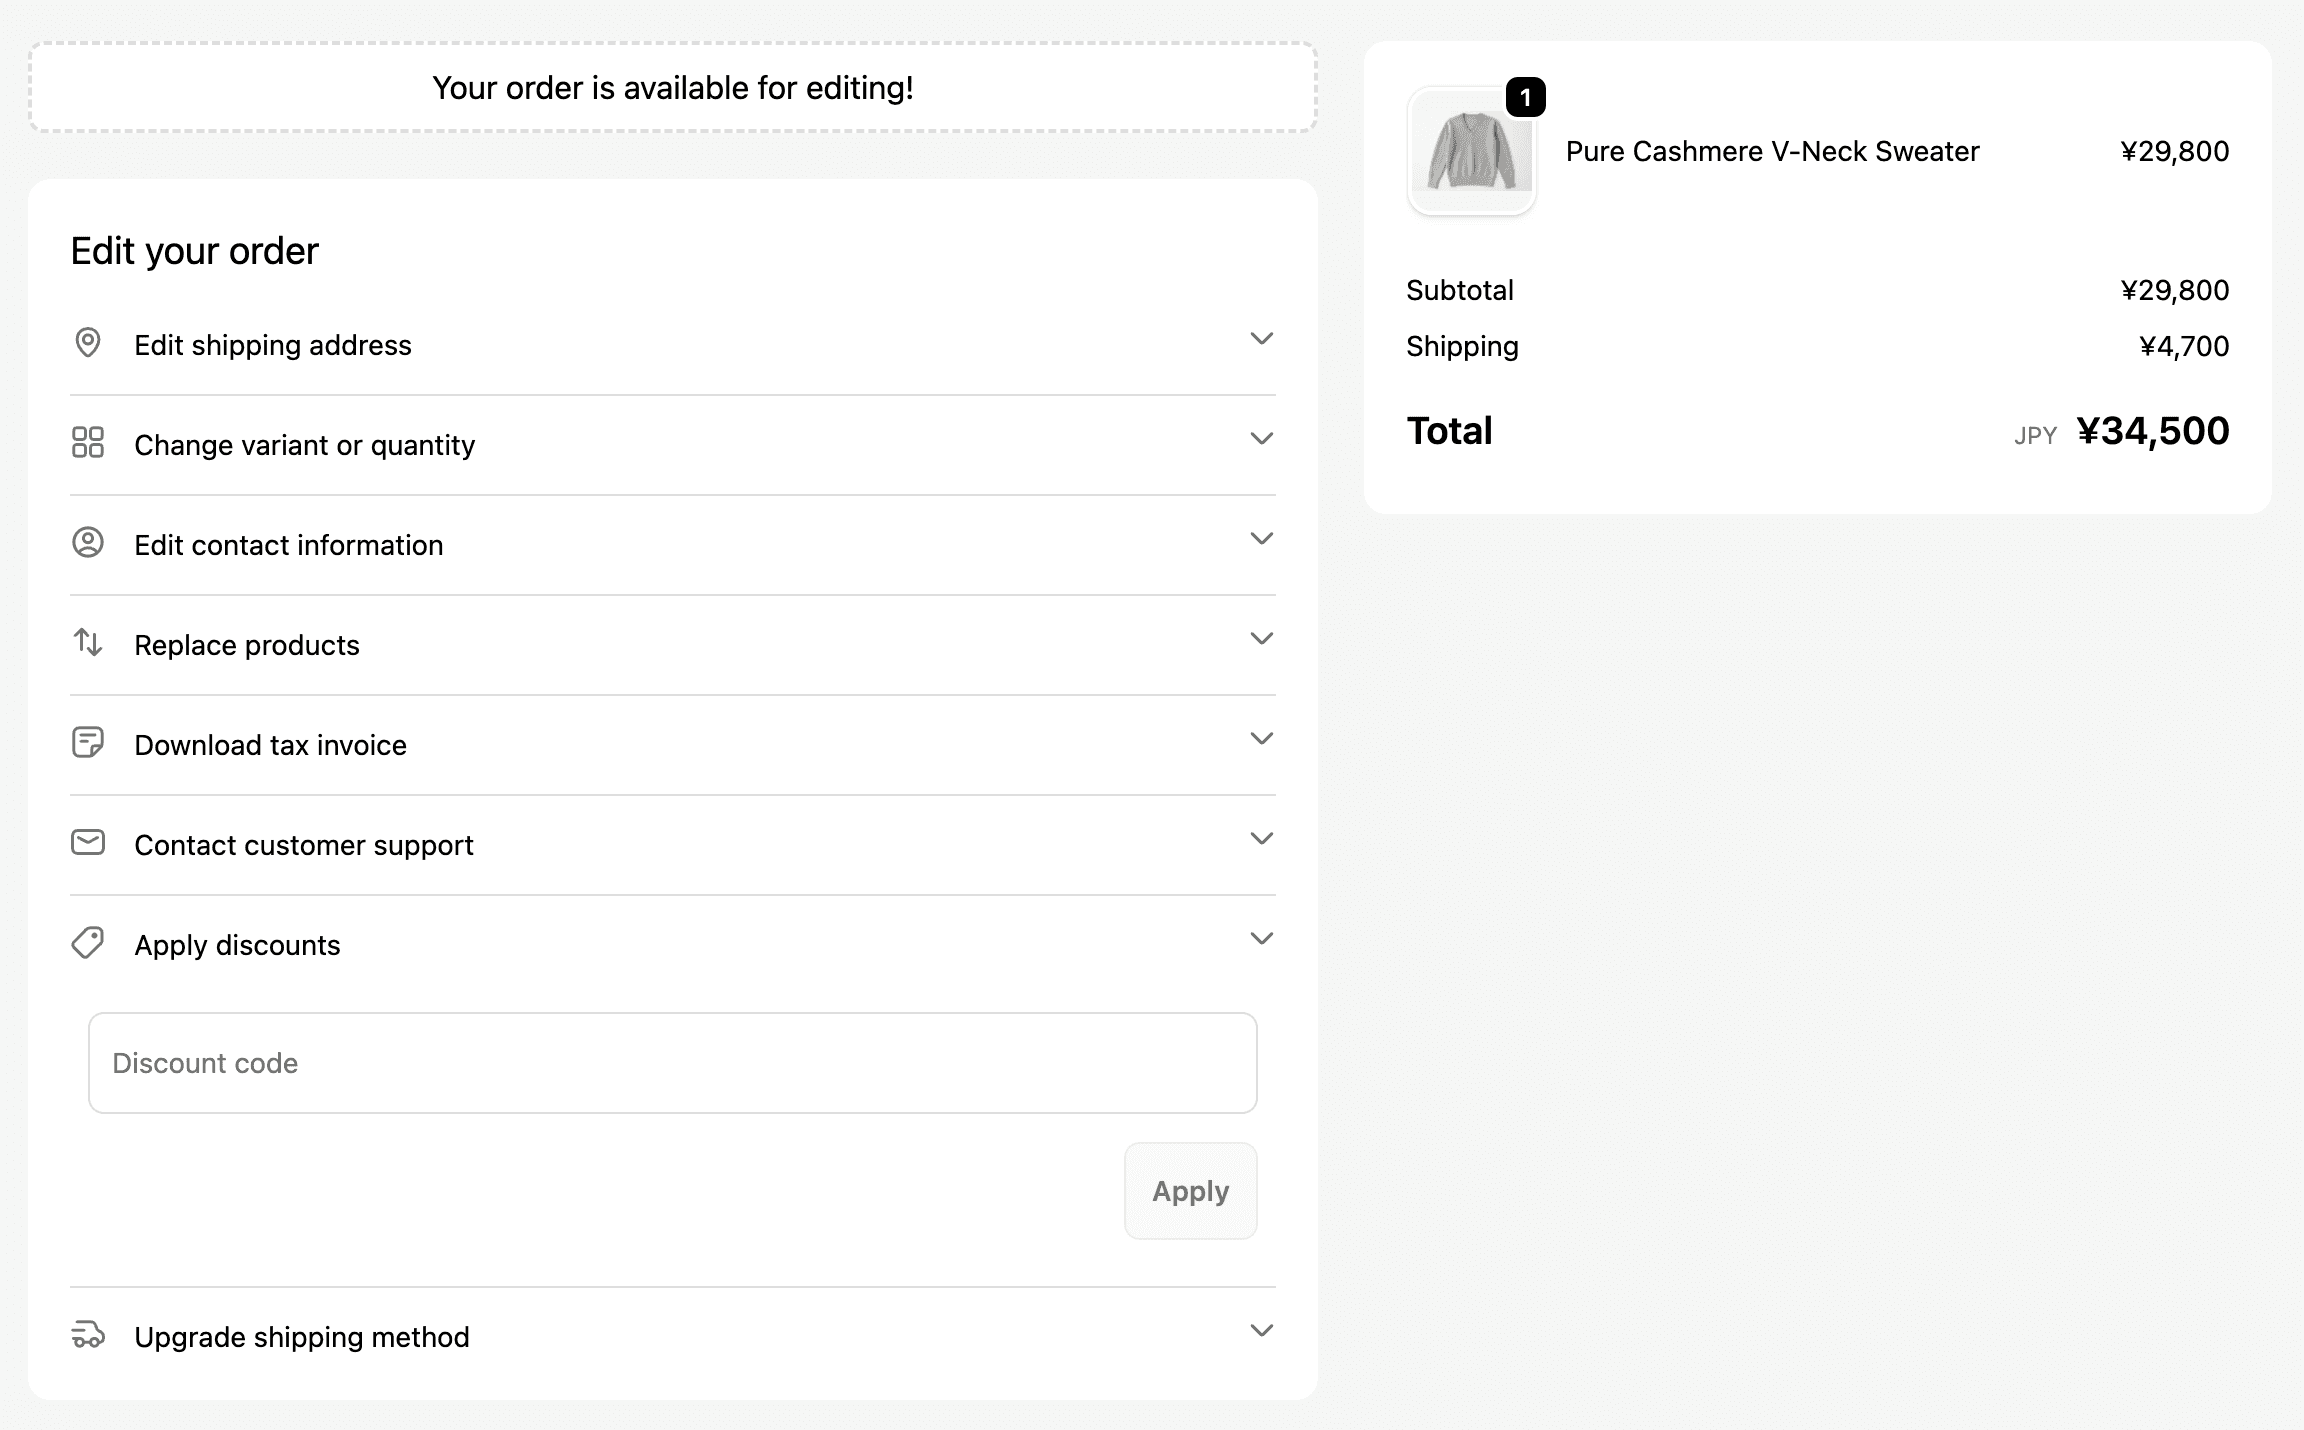This screenshot has height=1430, width=2304.
Task: Click the Subtotal label
Action: (1460, 290)
